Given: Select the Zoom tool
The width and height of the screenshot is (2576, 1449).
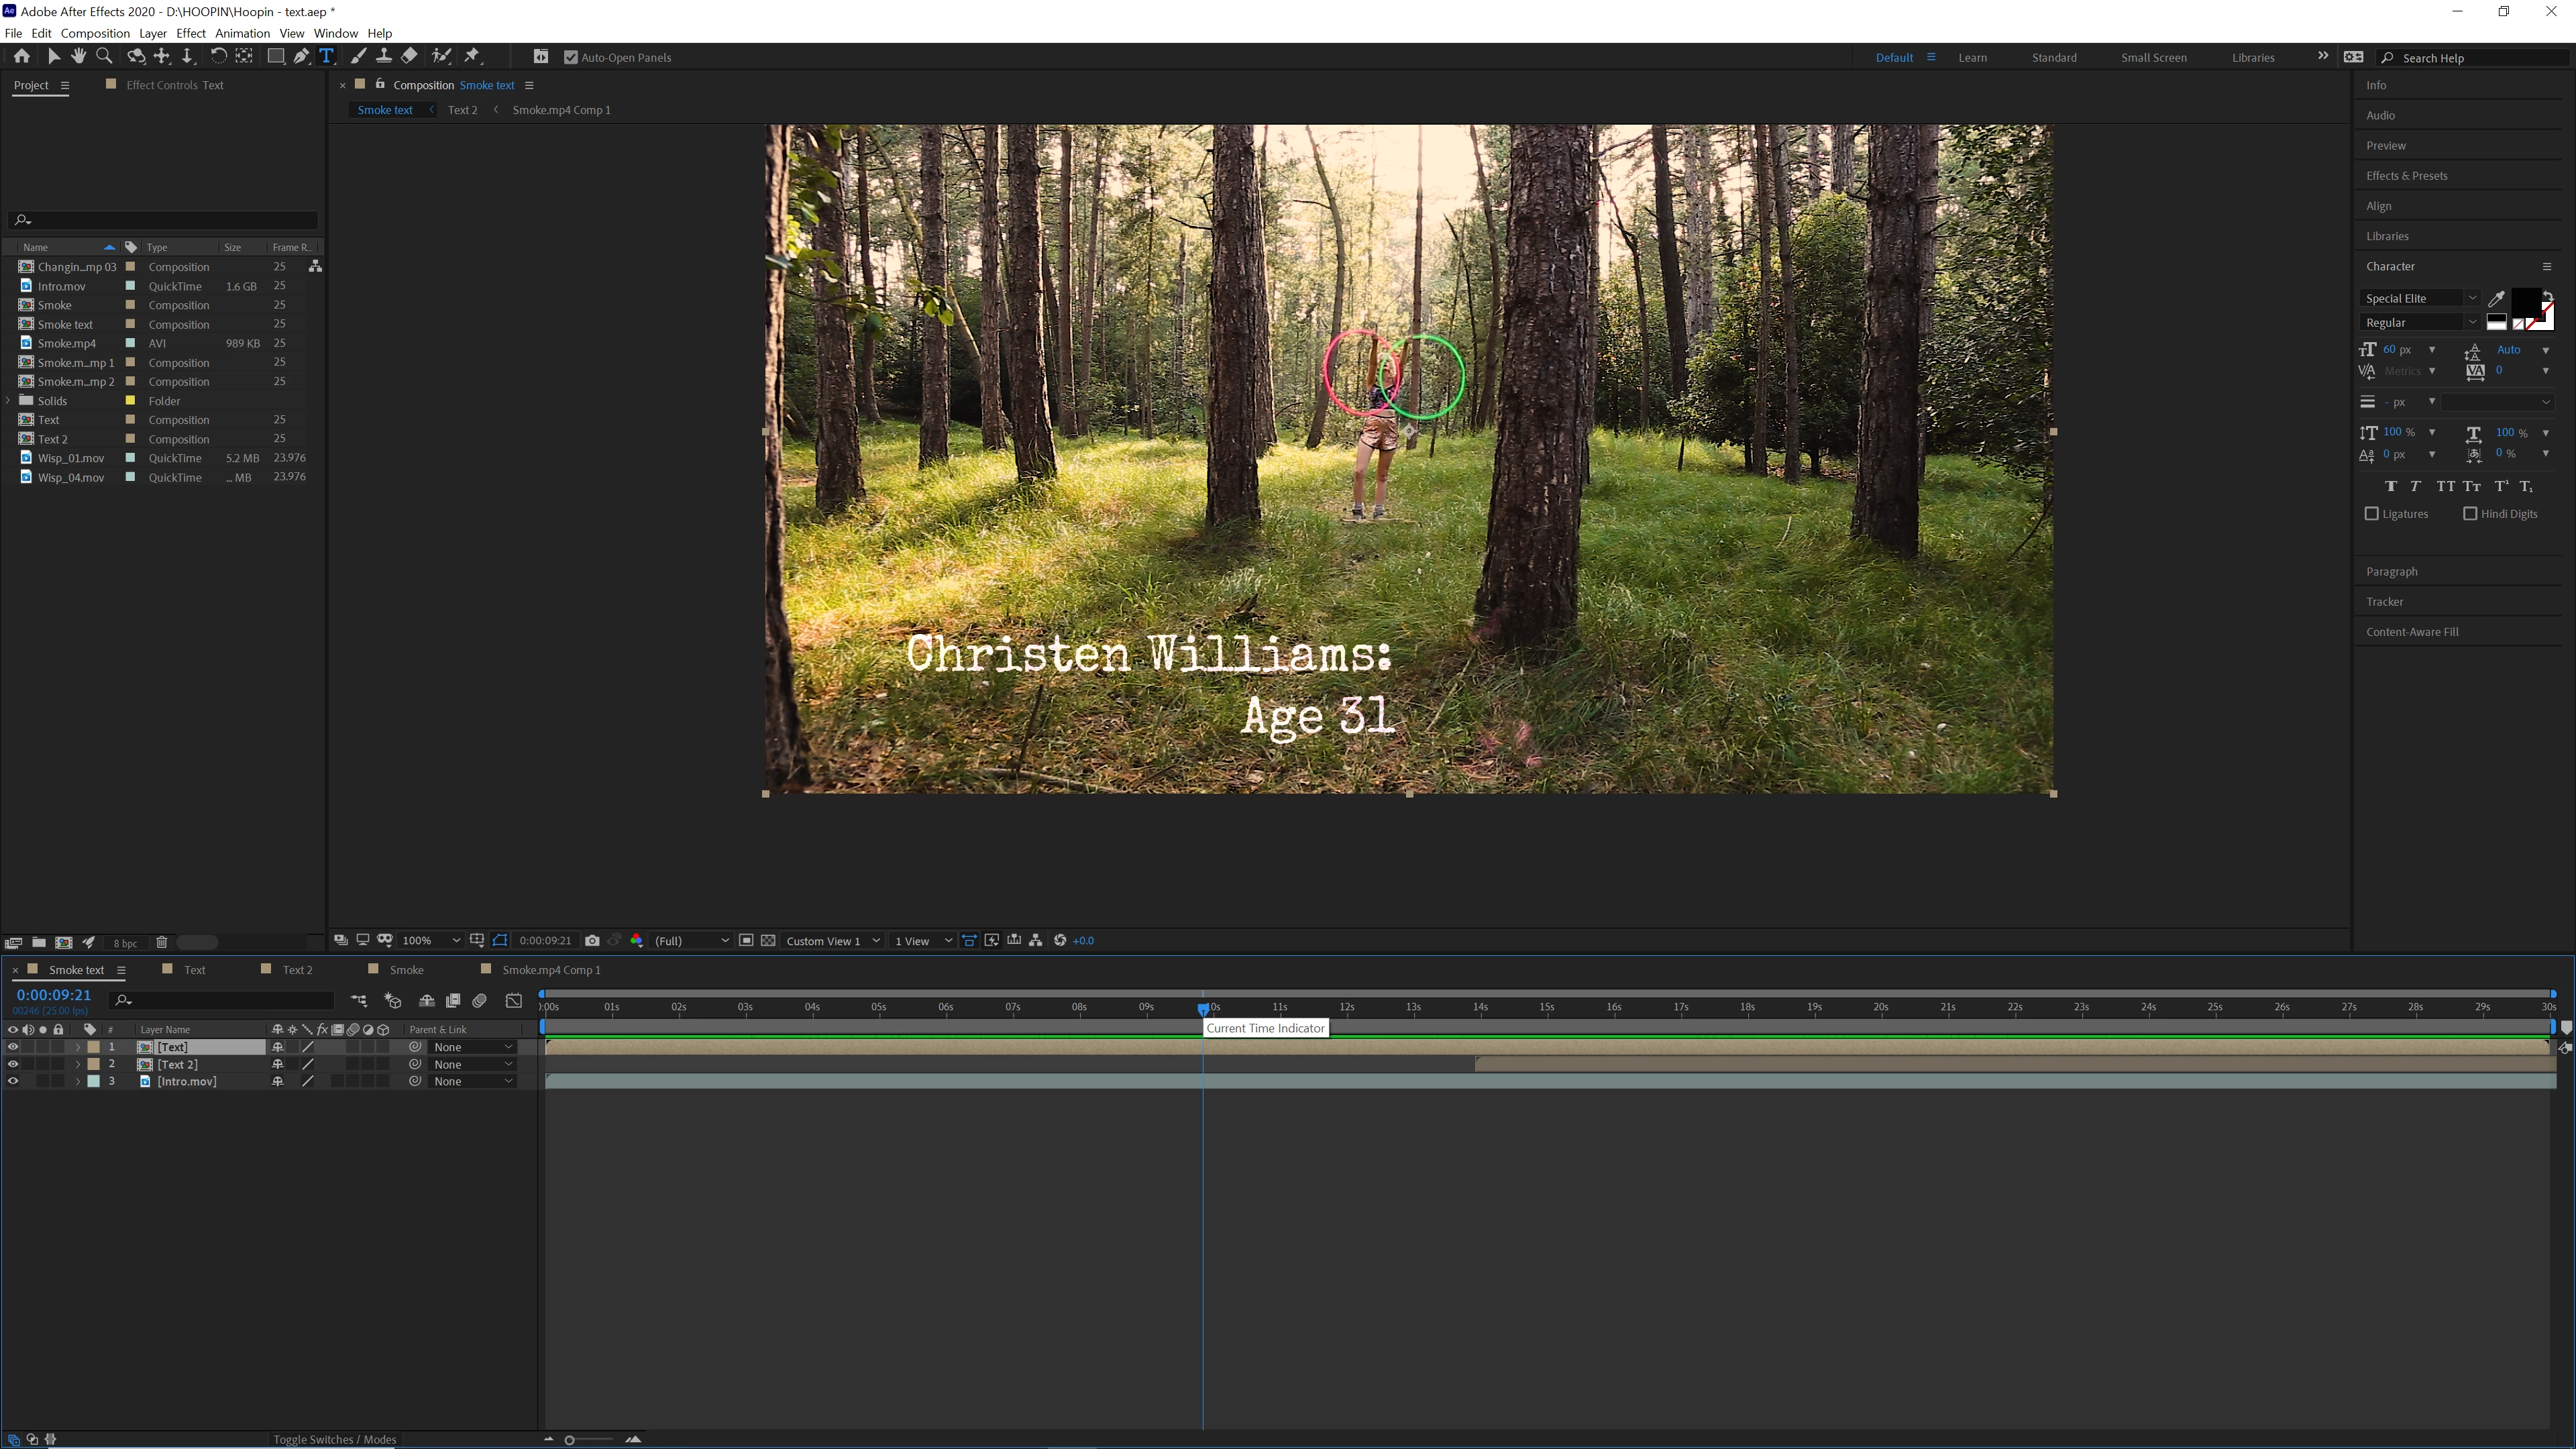Looking at the screenshot, I should tap(104, 57).
